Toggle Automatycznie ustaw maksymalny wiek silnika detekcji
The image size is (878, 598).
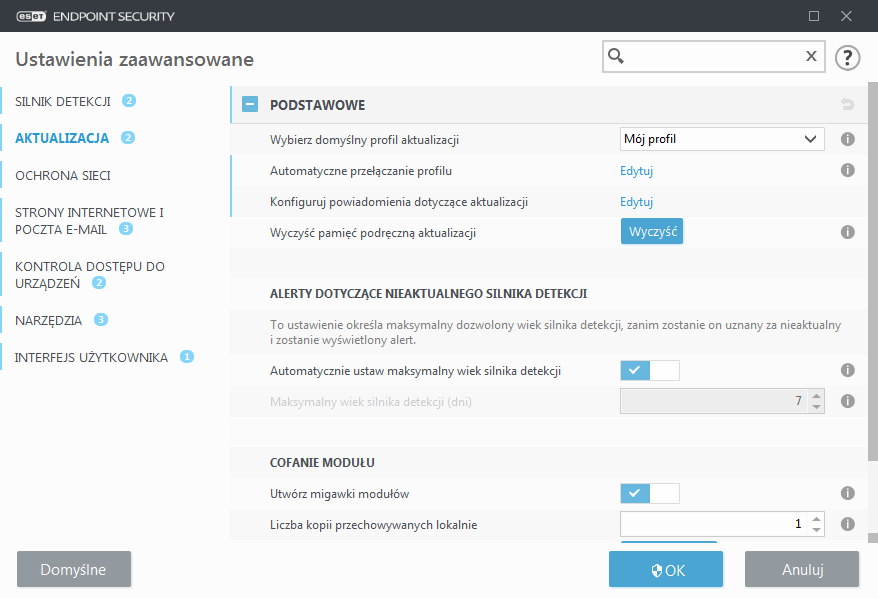tap(650, 370)
